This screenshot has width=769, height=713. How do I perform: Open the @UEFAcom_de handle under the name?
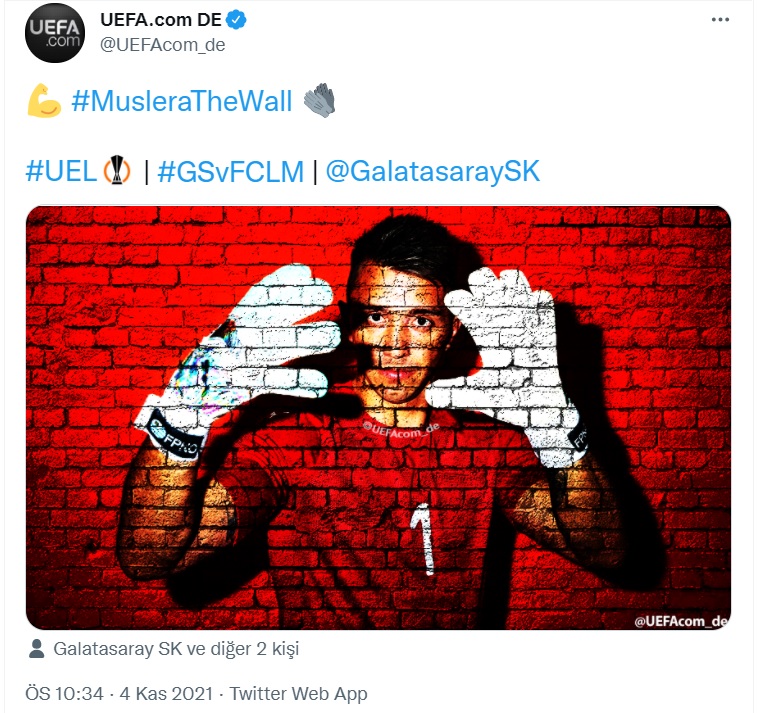click(x=162, y=45)
